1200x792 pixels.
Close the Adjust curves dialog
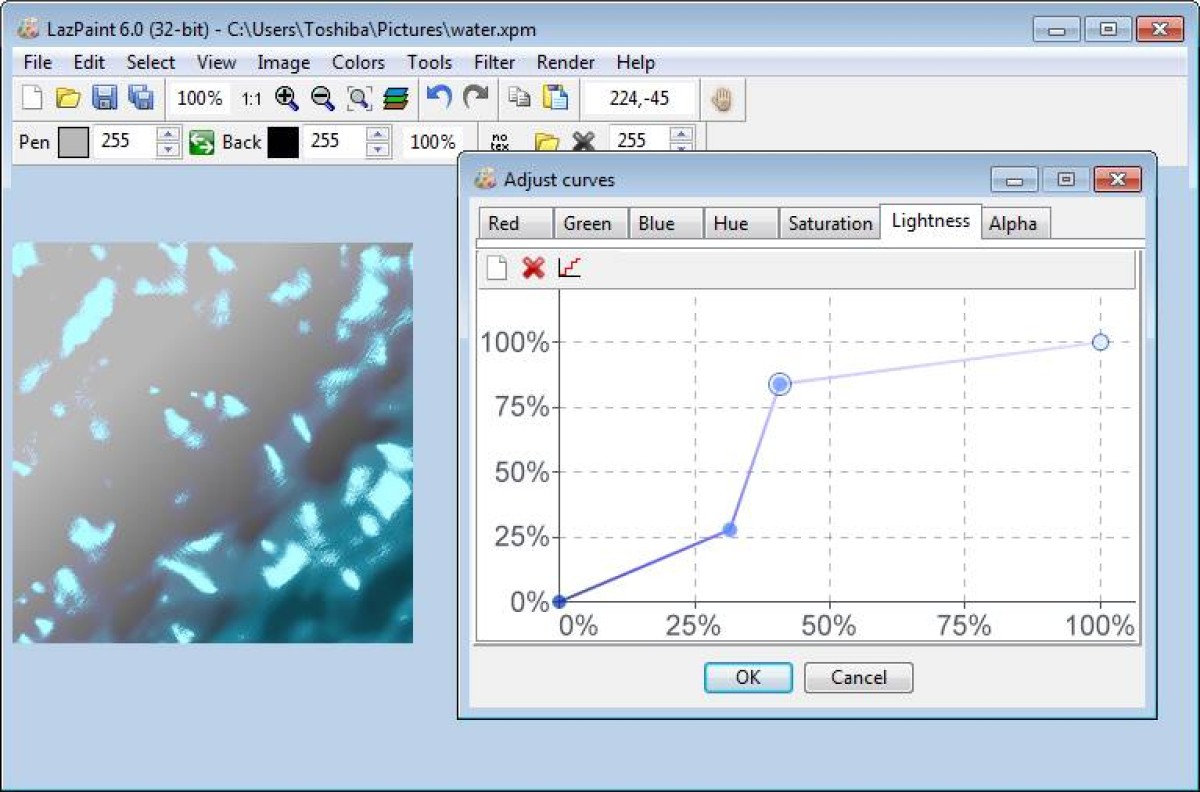pos(1118,180)
